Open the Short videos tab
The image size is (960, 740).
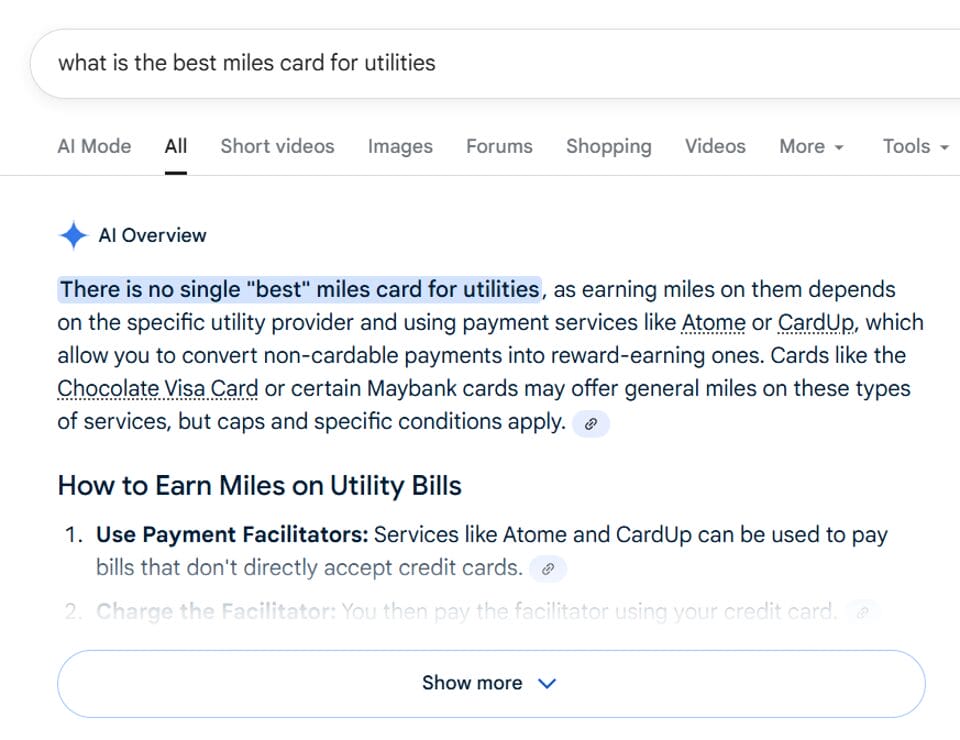coord(277,147)
